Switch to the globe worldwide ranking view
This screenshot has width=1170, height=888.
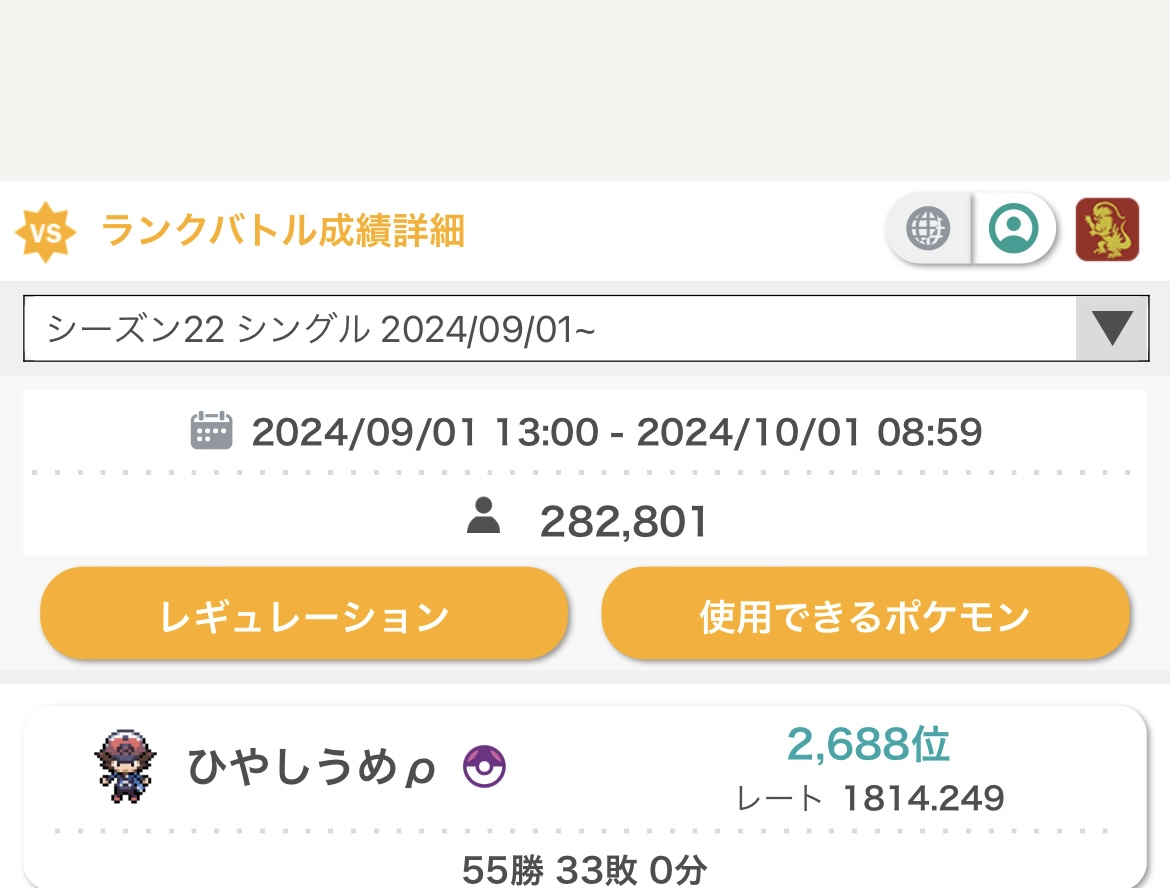coord(928,228)
